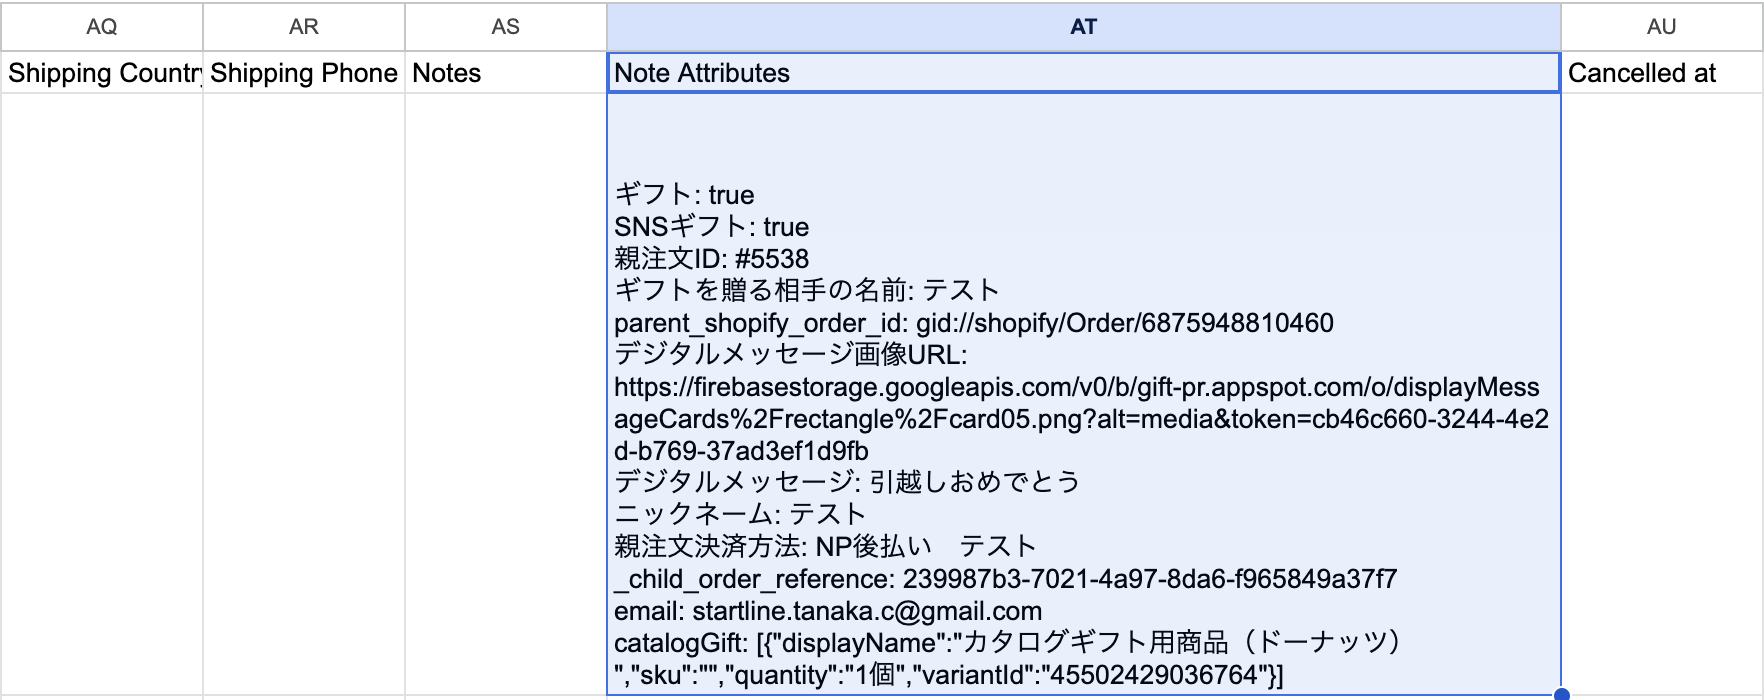Click the firebasestorage.googleapis.com URL text
This screenshot has width=1764, height=700.
pos(1076,387)
